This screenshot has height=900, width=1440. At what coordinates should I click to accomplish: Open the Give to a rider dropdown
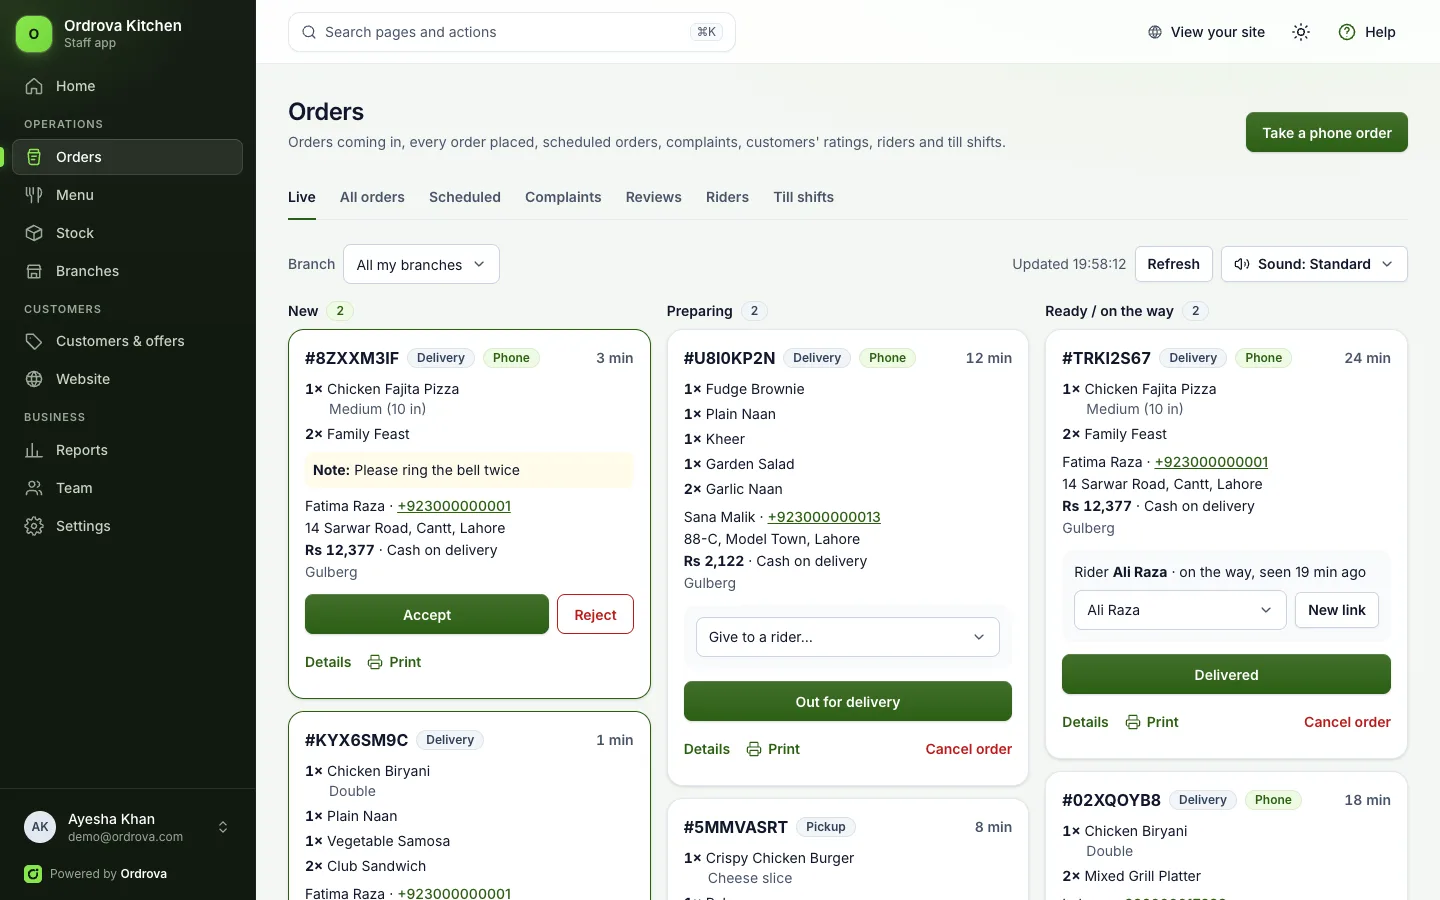848,637
